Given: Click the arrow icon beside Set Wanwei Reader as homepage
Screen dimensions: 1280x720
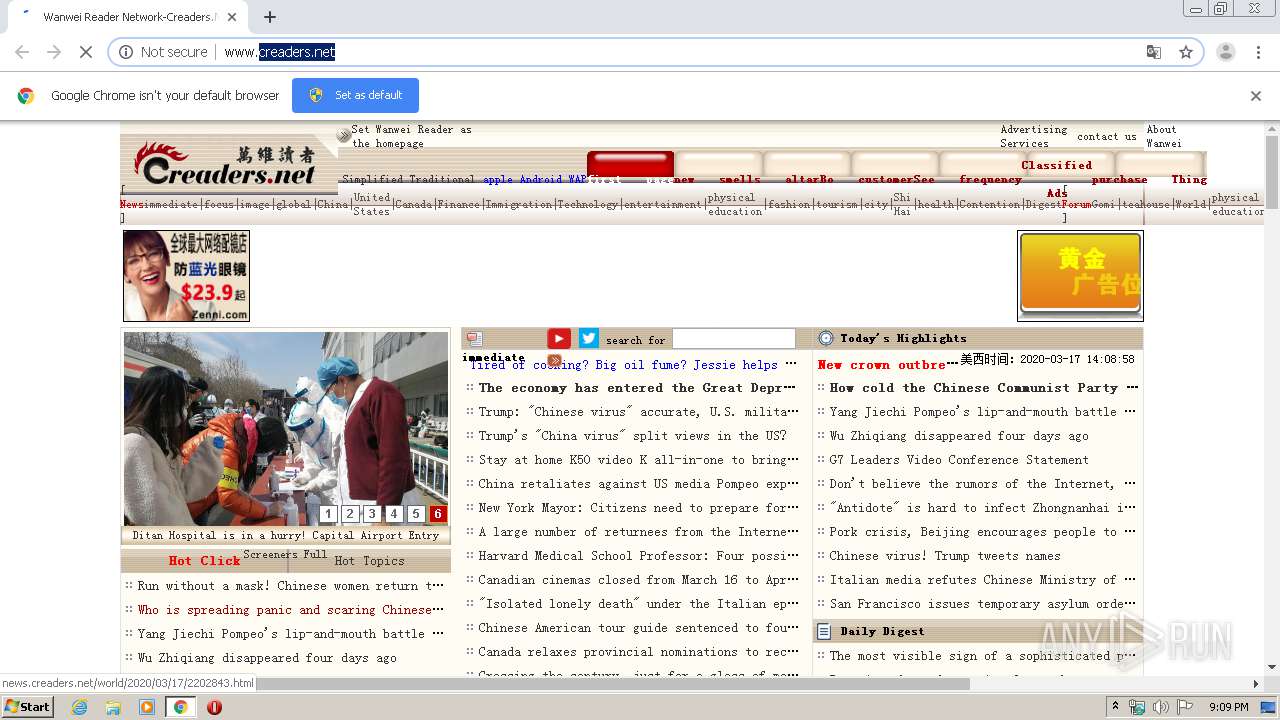Looking at the screenshot, I should click(343, 136).
